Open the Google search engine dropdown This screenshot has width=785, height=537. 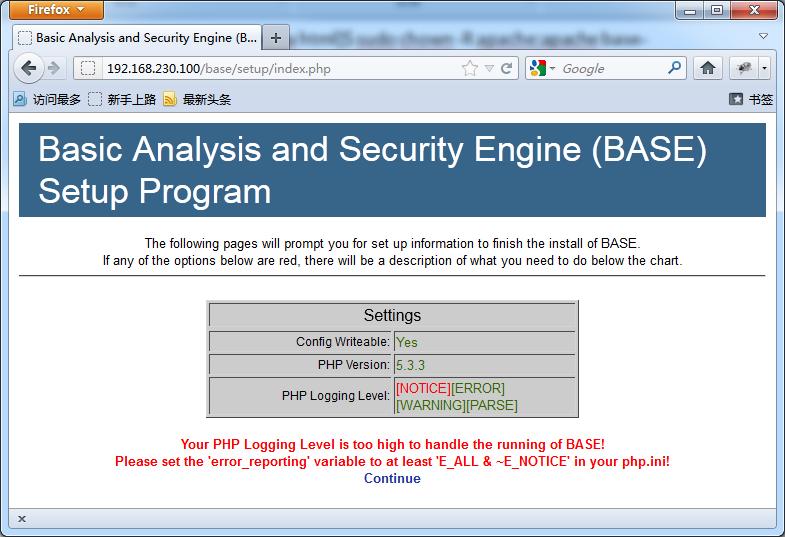542,68
